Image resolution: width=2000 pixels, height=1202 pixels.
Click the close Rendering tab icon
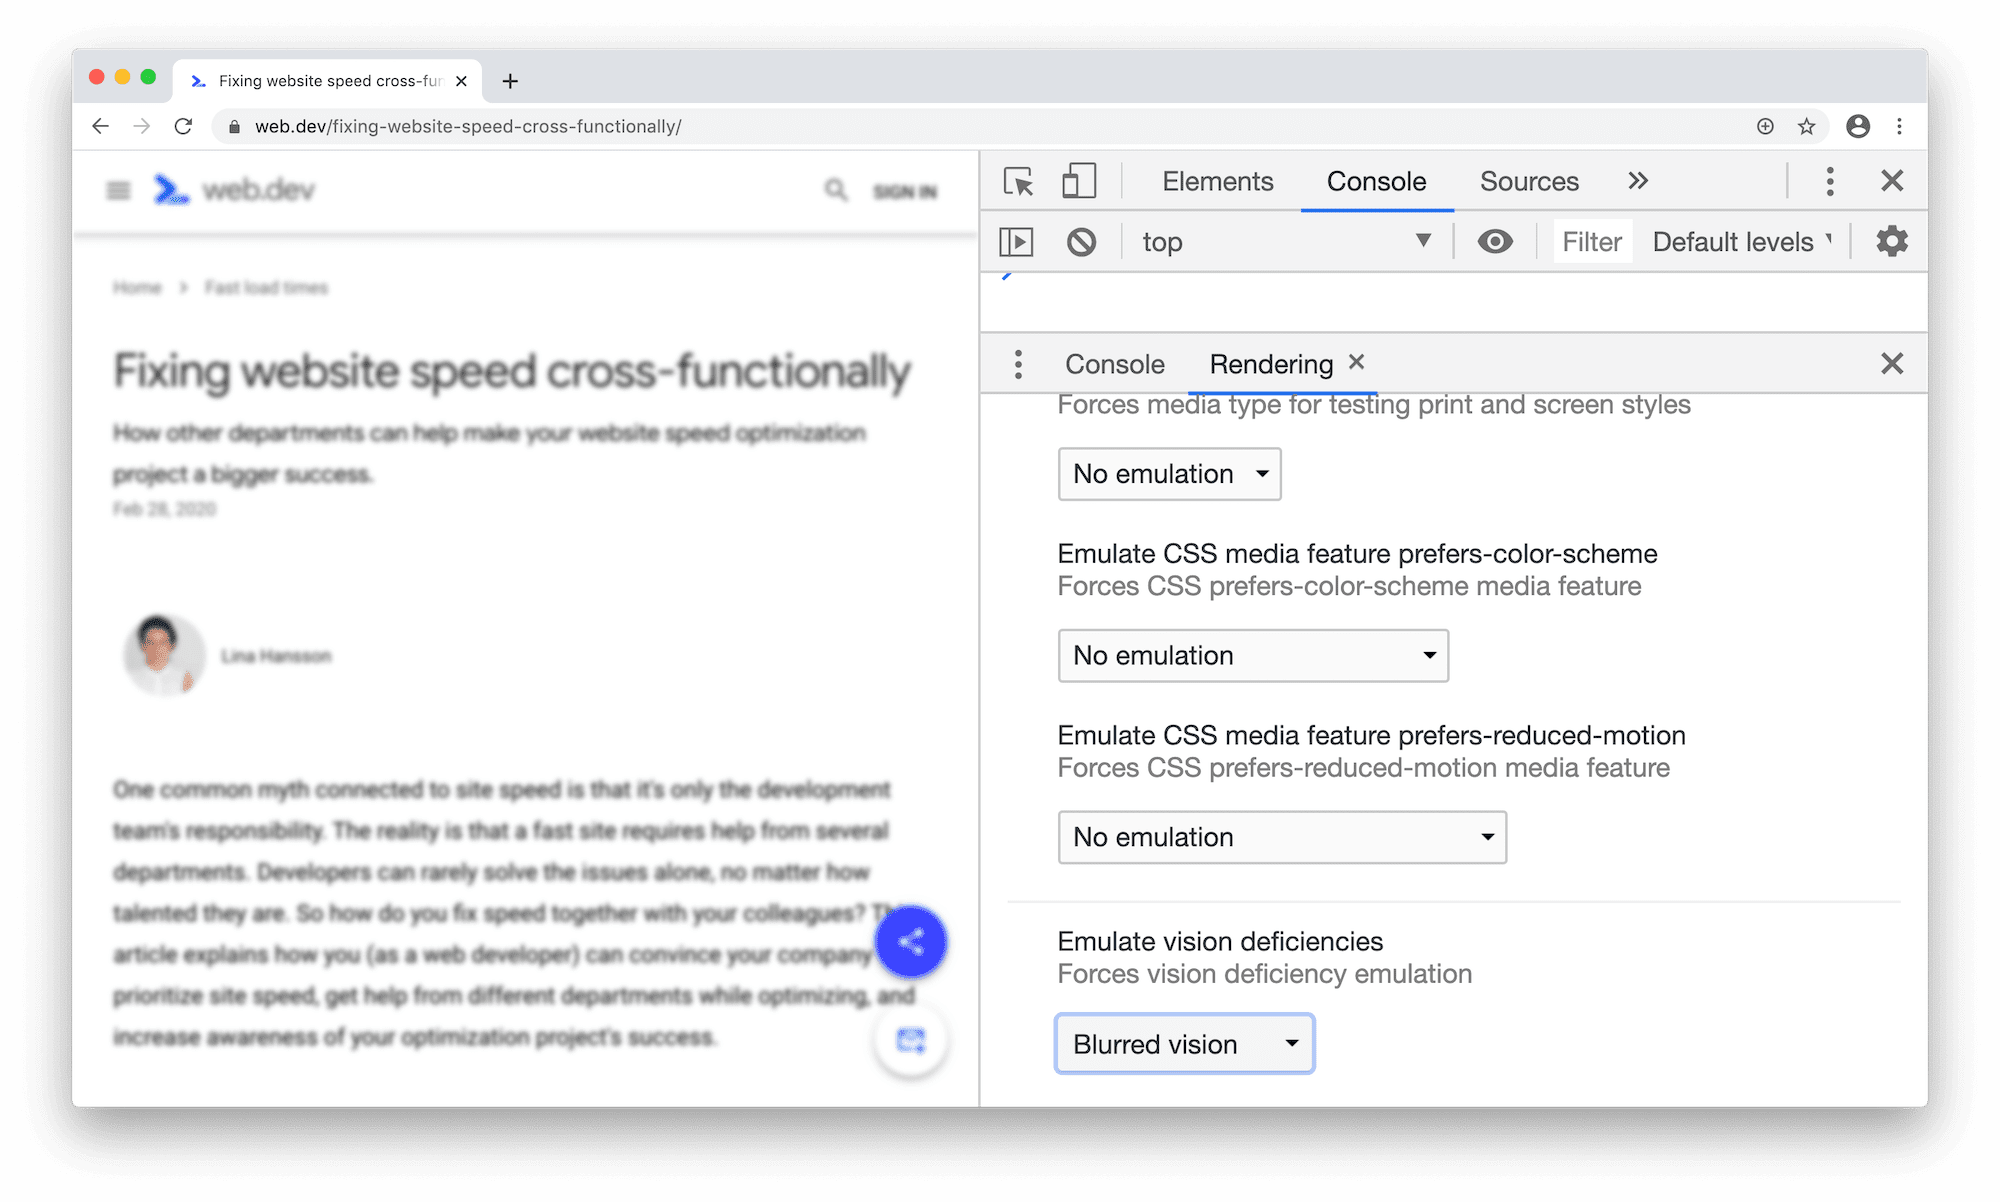point(1357,363)
